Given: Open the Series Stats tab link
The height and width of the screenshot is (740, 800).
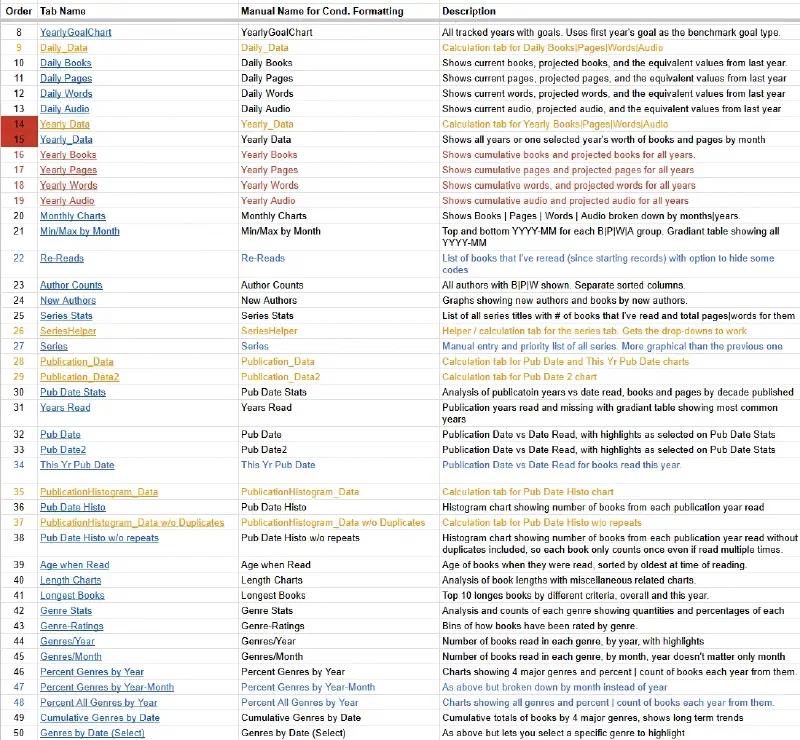Looking at the screenshot, I should pyautogui.click(x=66, y=315).
